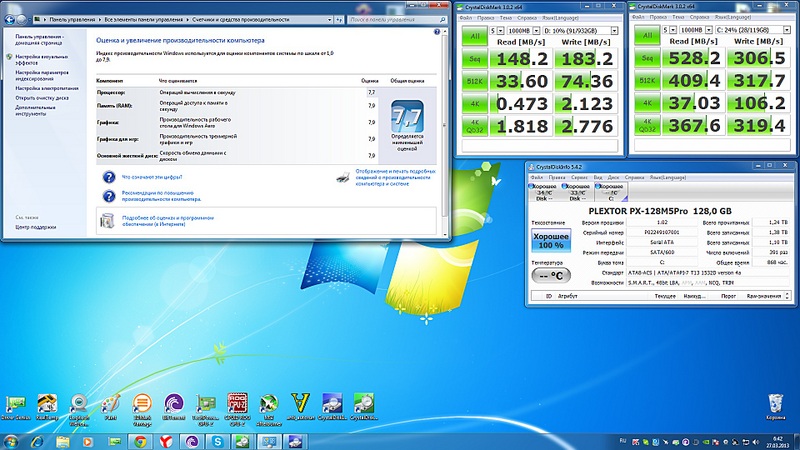Open Сервис menu in CrystalDiskInfo
The height and width of the screenshot is (450, 800).
(x=579, y=178)
